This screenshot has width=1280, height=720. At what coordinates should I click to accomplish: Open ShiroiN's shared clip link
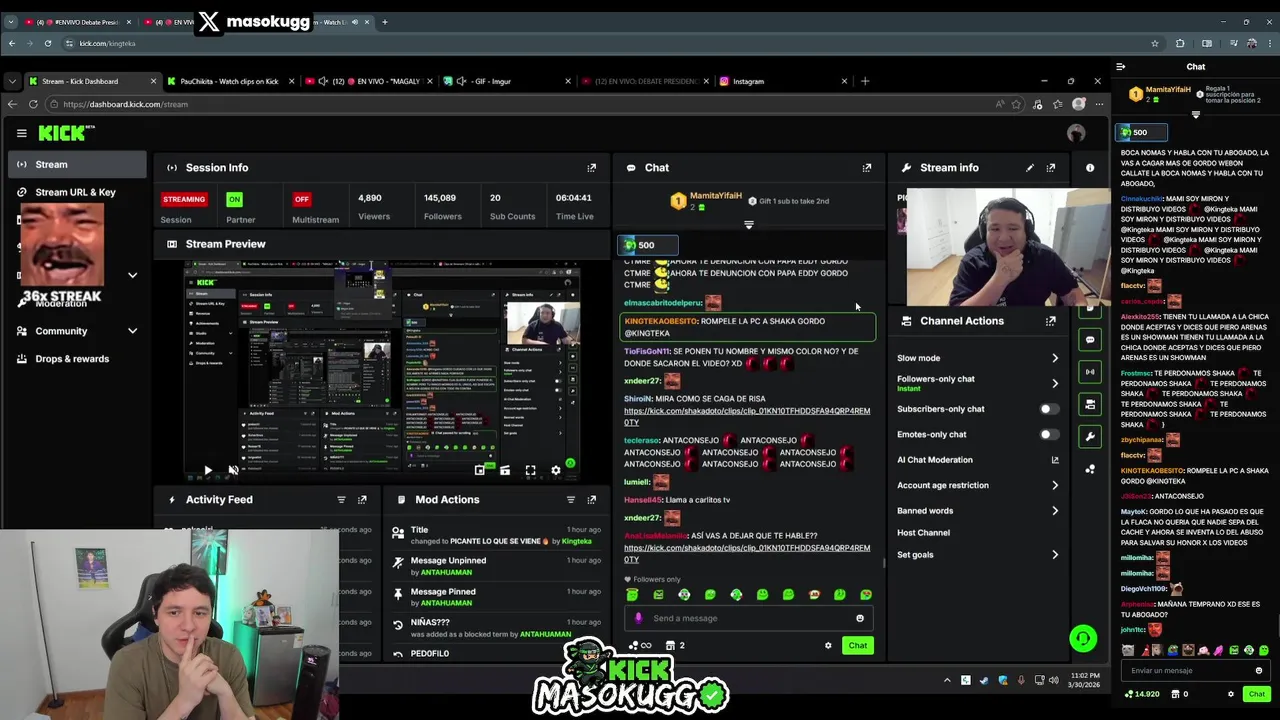(747, 416)
